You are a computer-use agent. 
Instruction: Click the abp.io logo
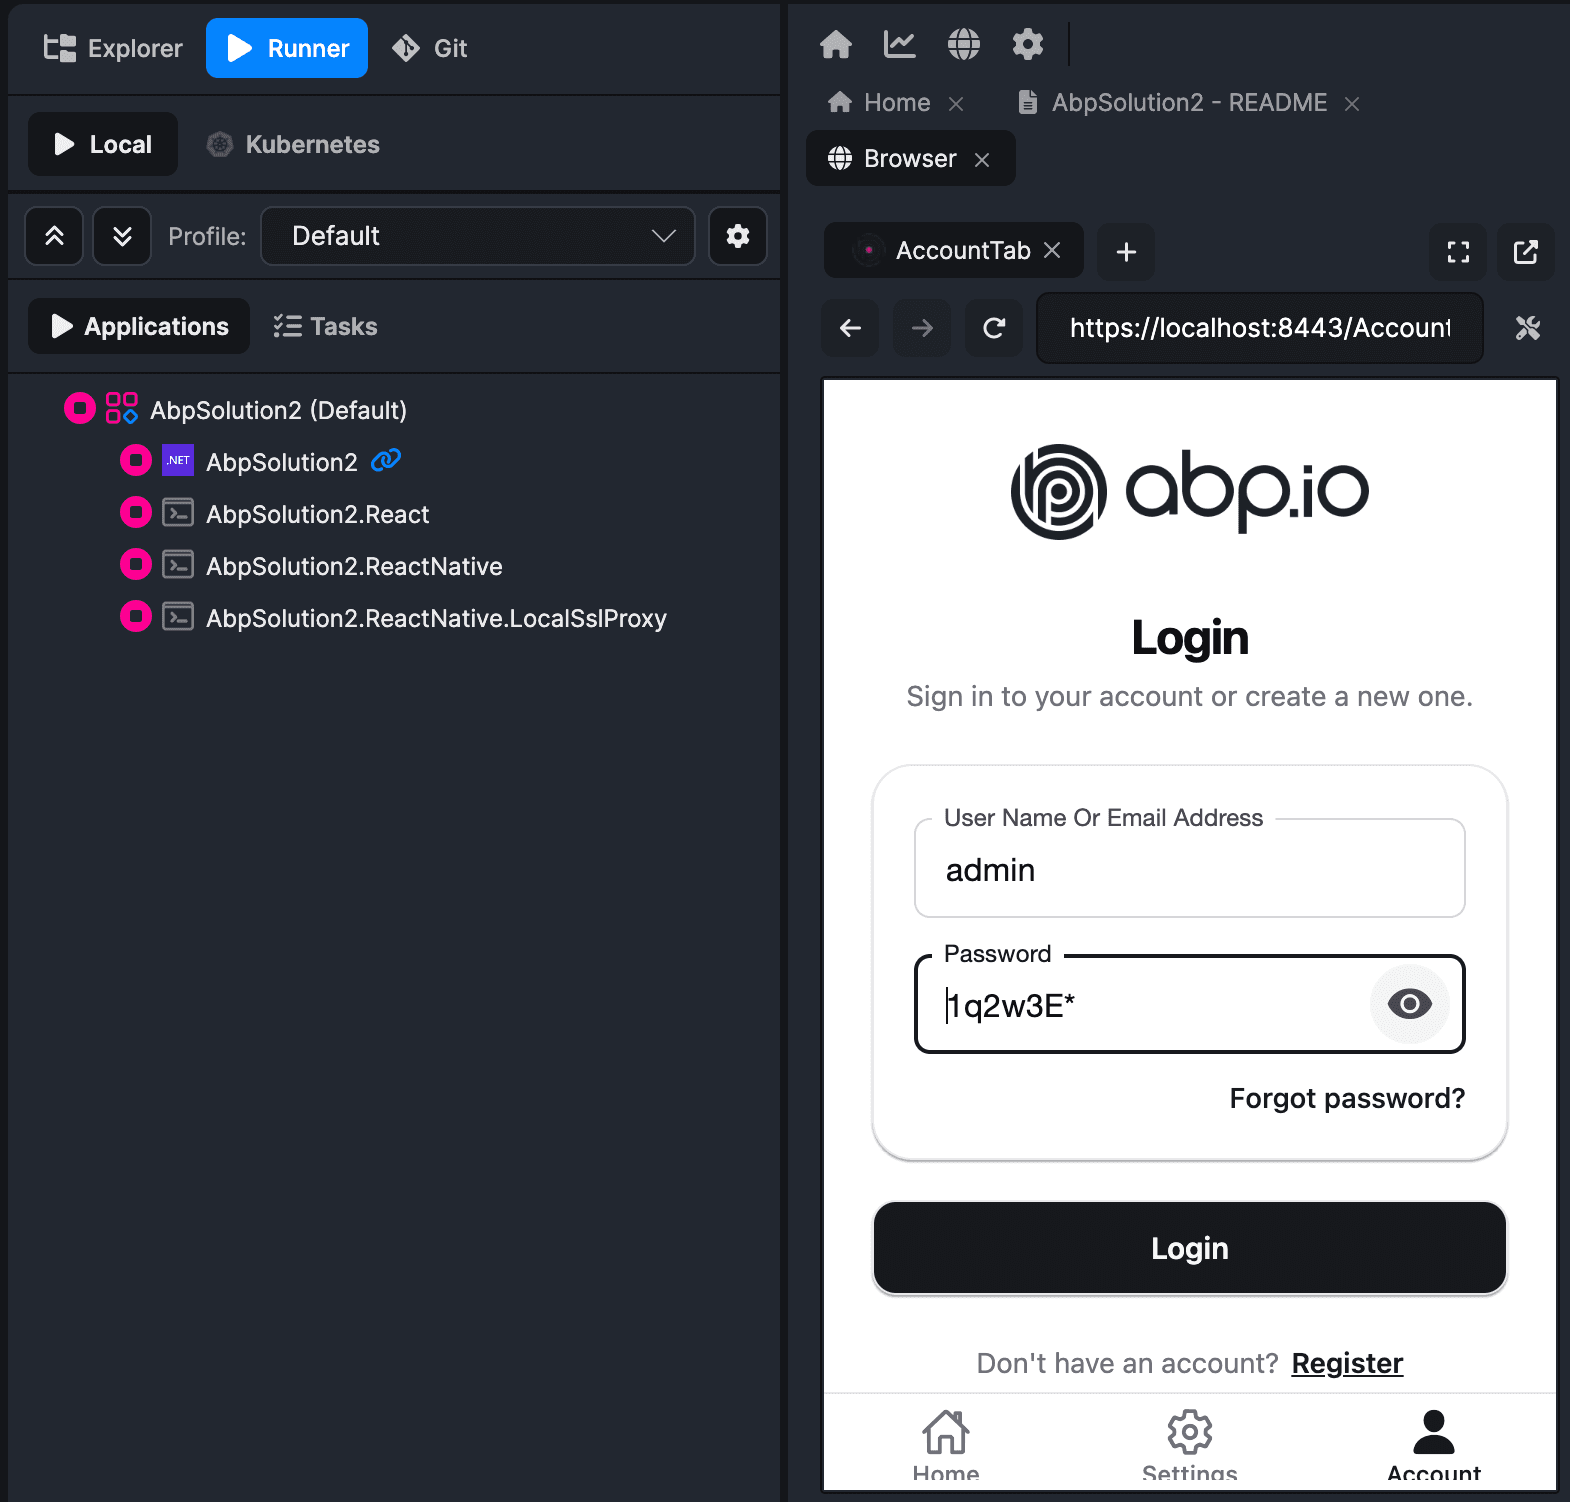pyautogui.click(x=1190, y=491)
